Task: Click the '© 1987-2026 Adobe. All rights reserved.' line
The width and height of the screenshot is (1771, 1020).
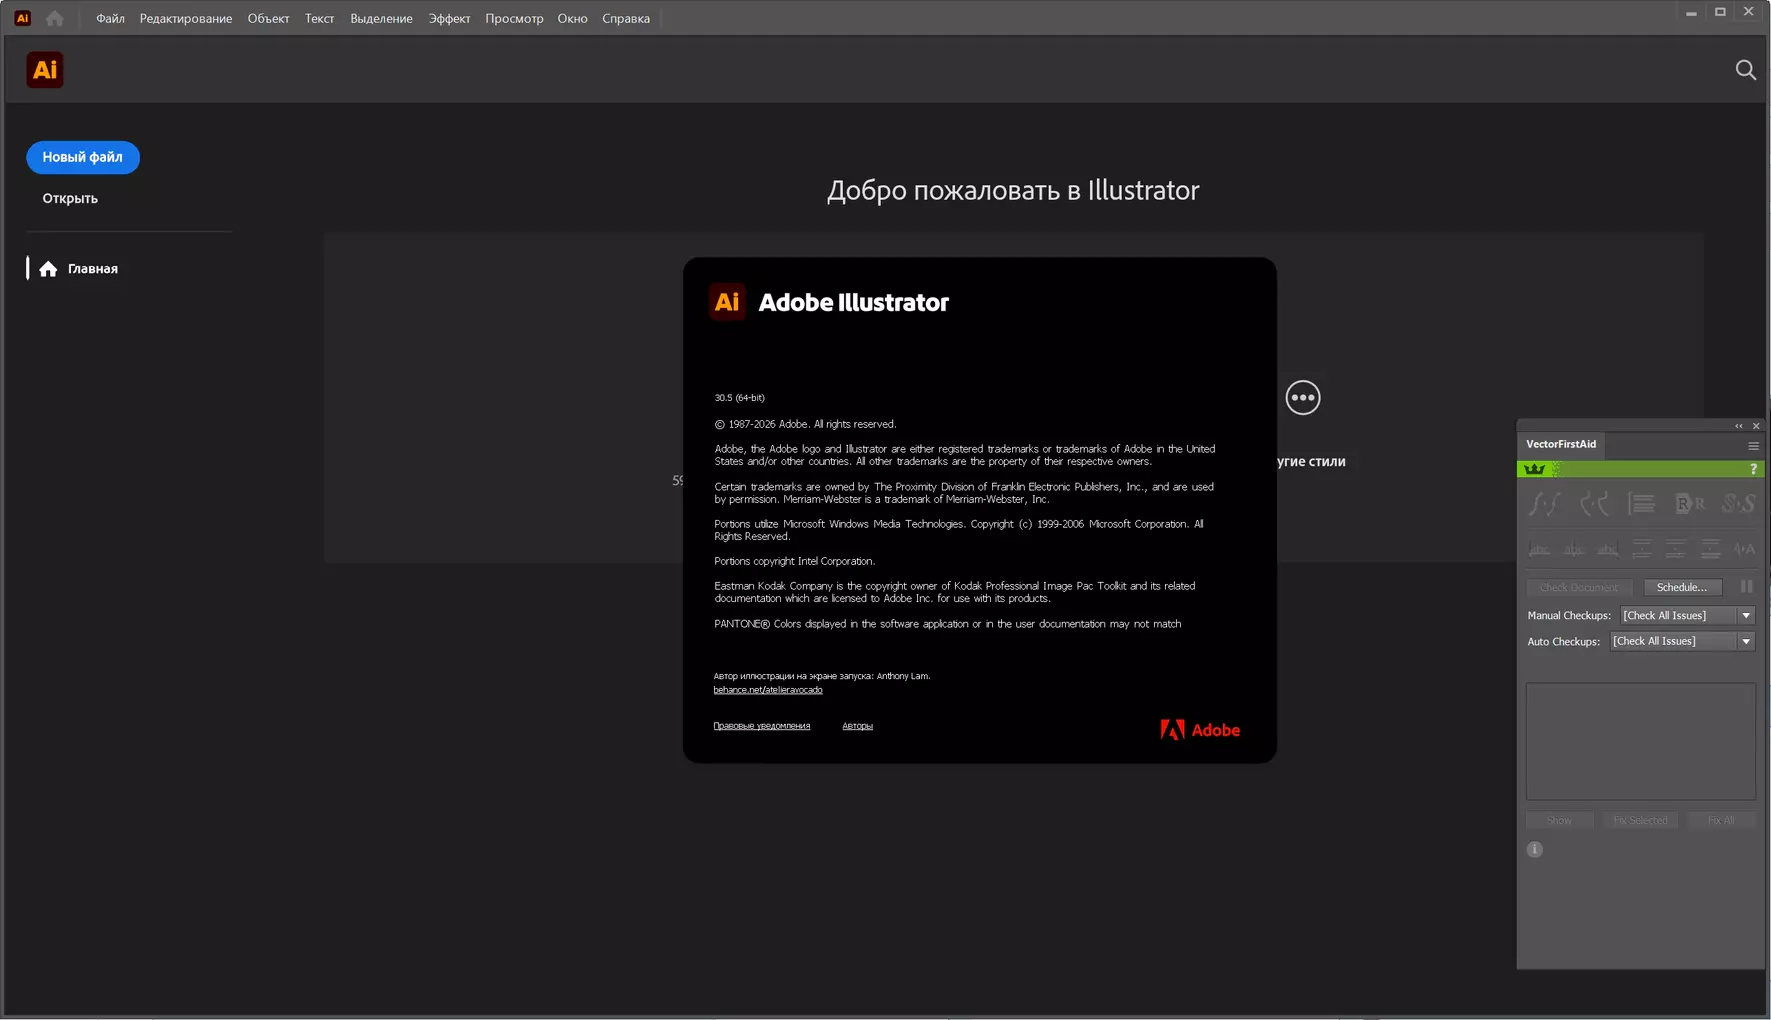Action: [806, 424]
